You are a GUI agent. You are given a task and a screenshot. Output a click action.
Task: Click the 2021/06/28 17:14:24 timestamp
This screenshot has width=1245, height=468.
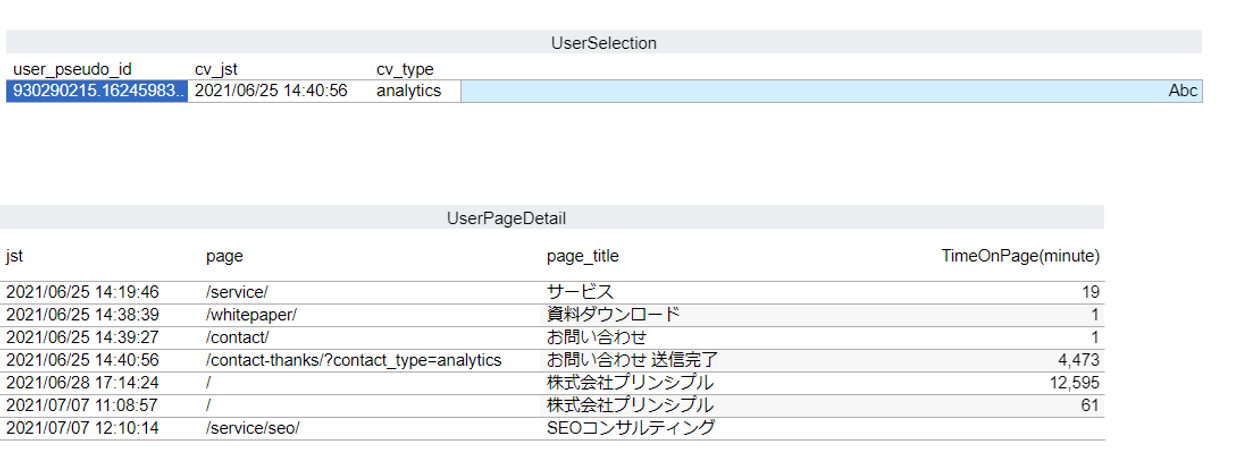[x=82, y=383]
